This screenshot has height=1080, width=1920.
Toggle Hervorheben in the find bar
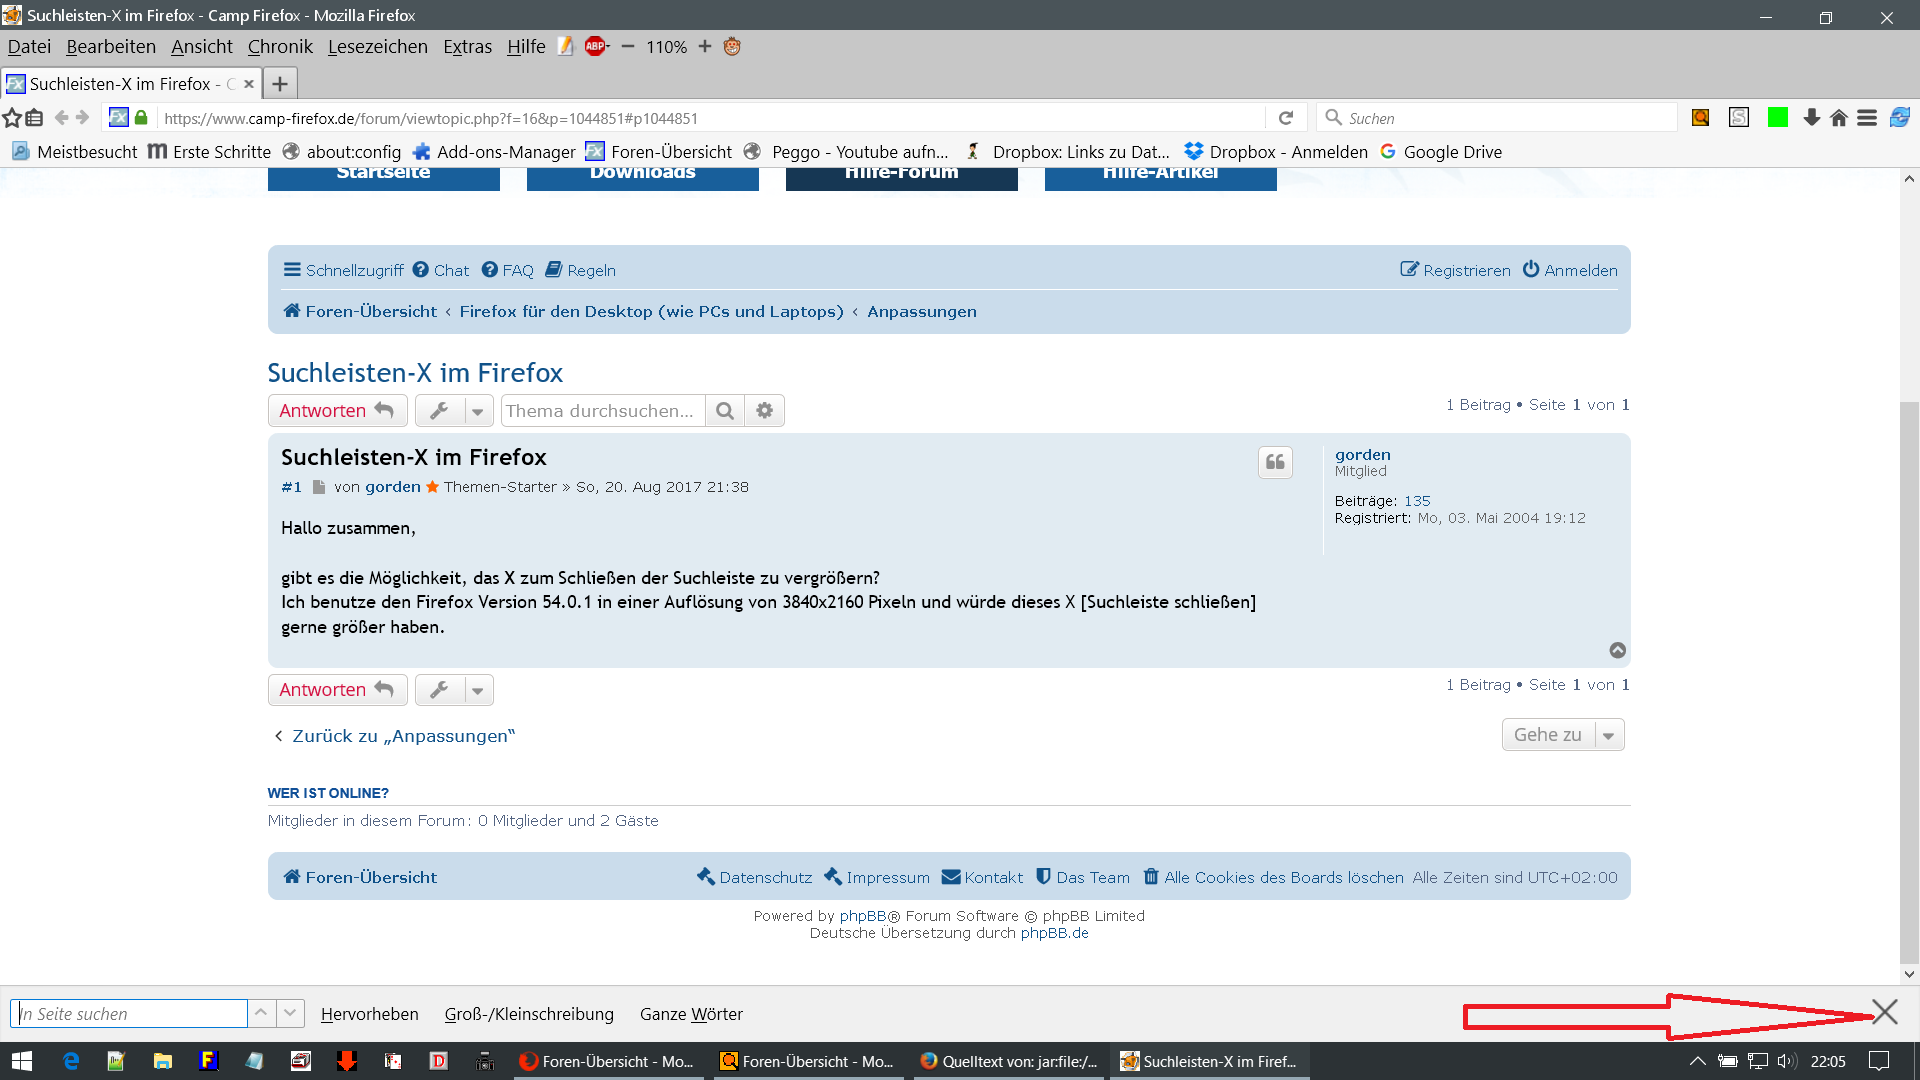point(369,1014)
